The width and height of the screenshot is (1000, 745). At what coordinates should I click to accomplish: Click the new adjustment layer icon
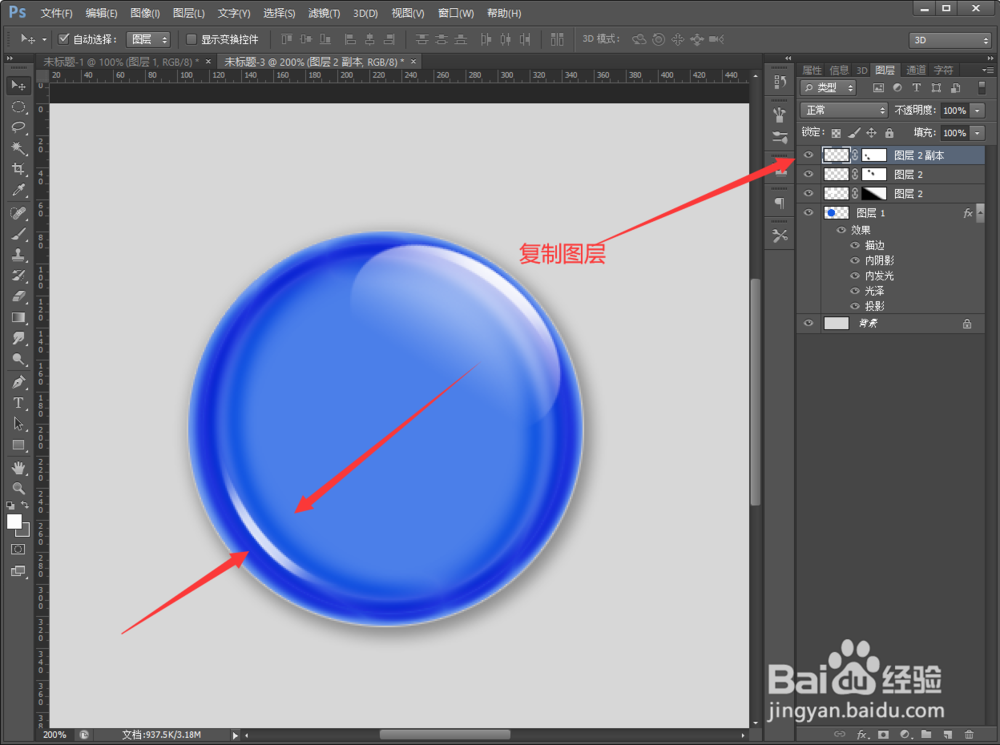(x=904, y=735)
